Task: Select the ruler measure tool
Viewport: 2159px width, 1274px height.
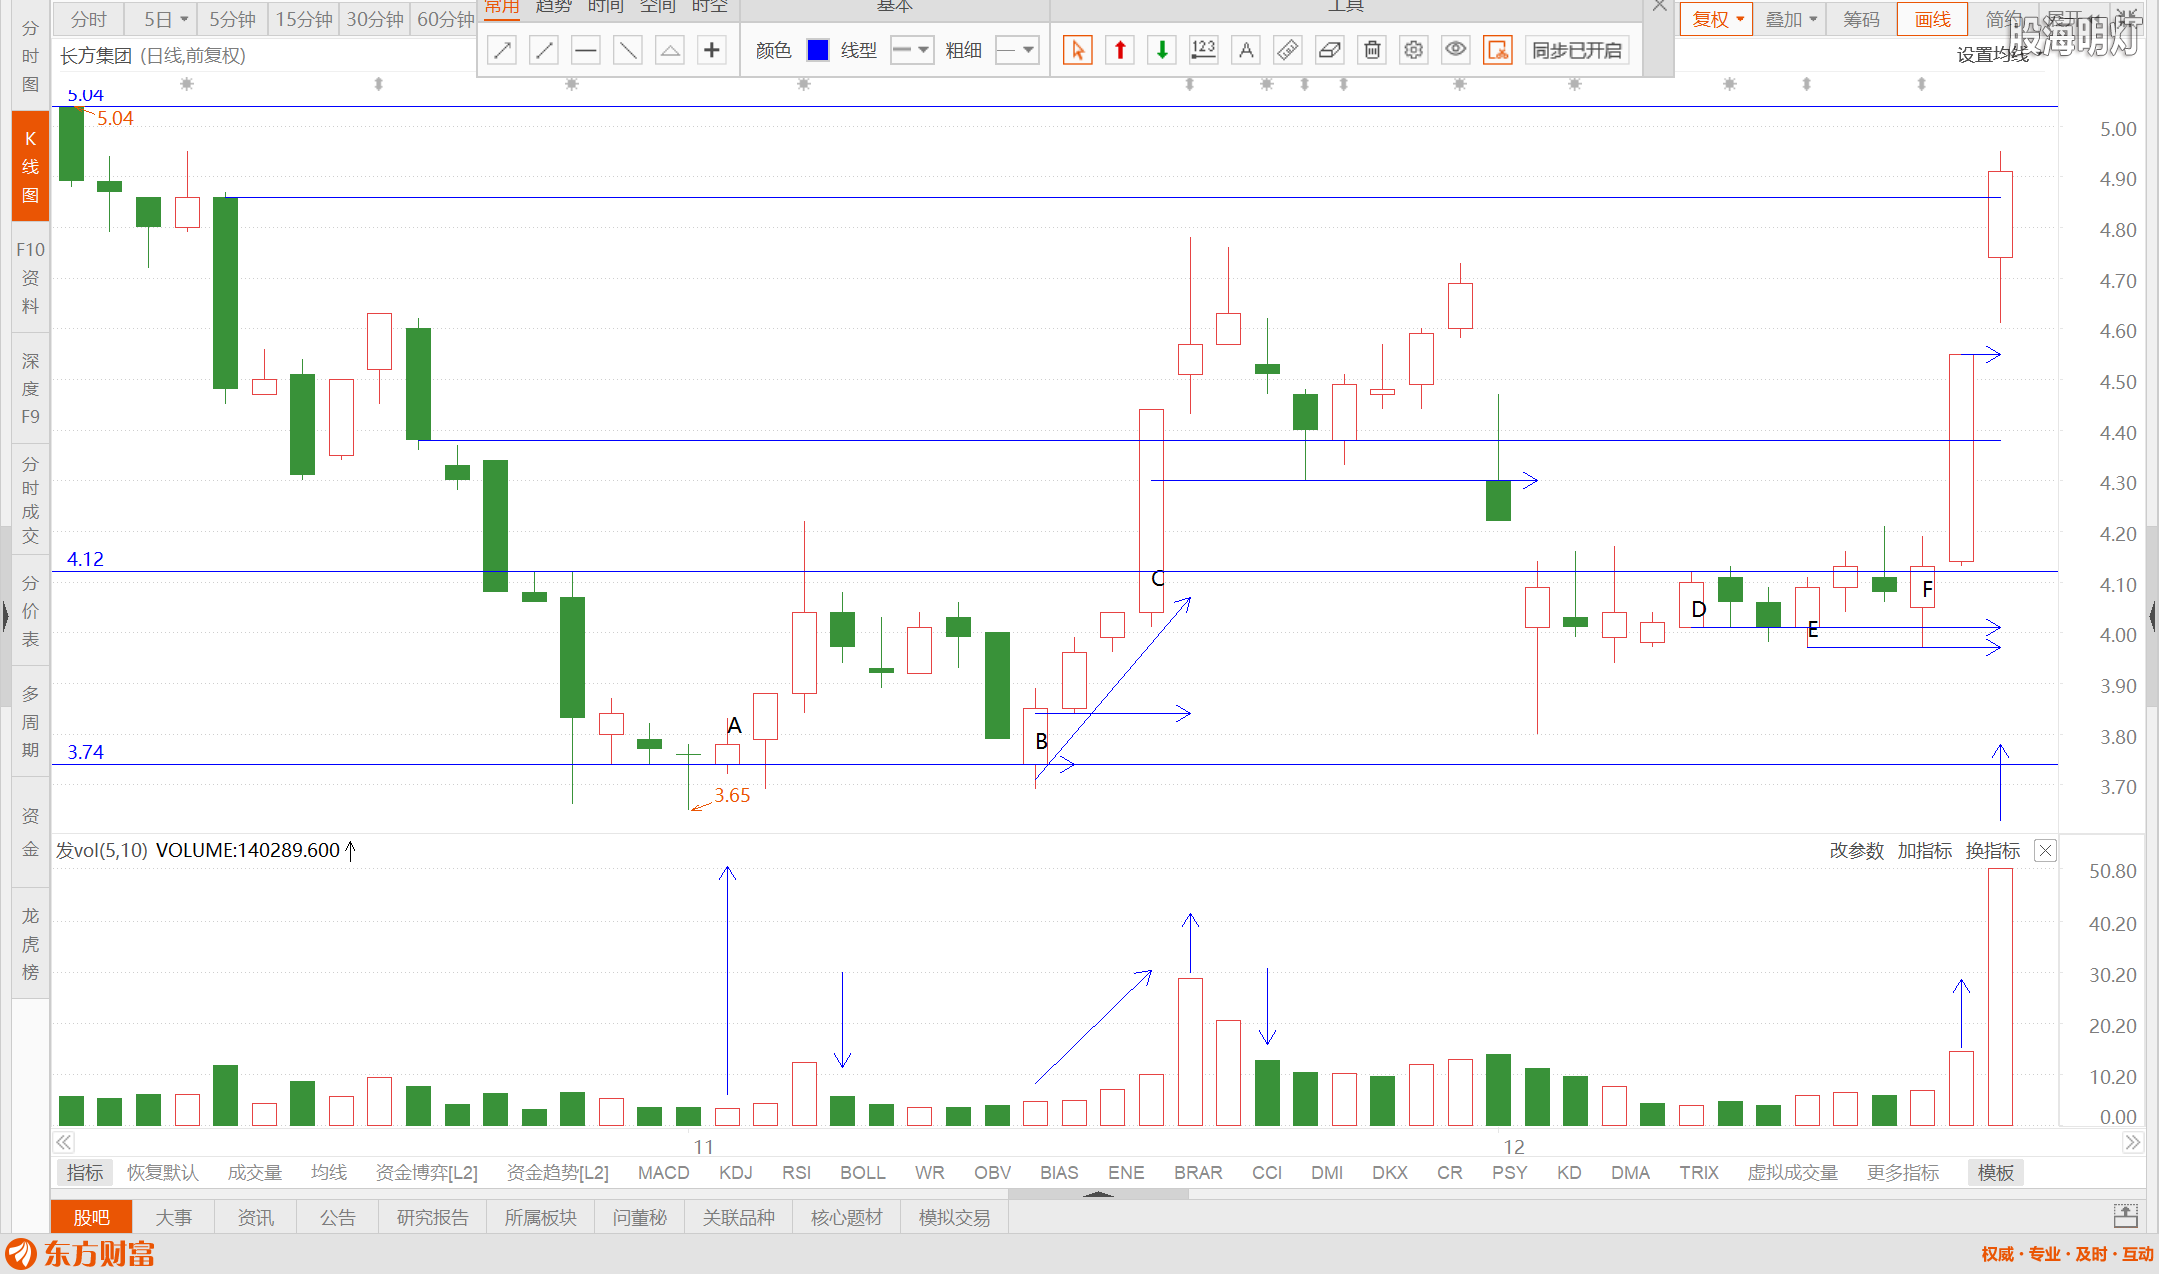Action: pyautogui.click(x=1288, y=50)
